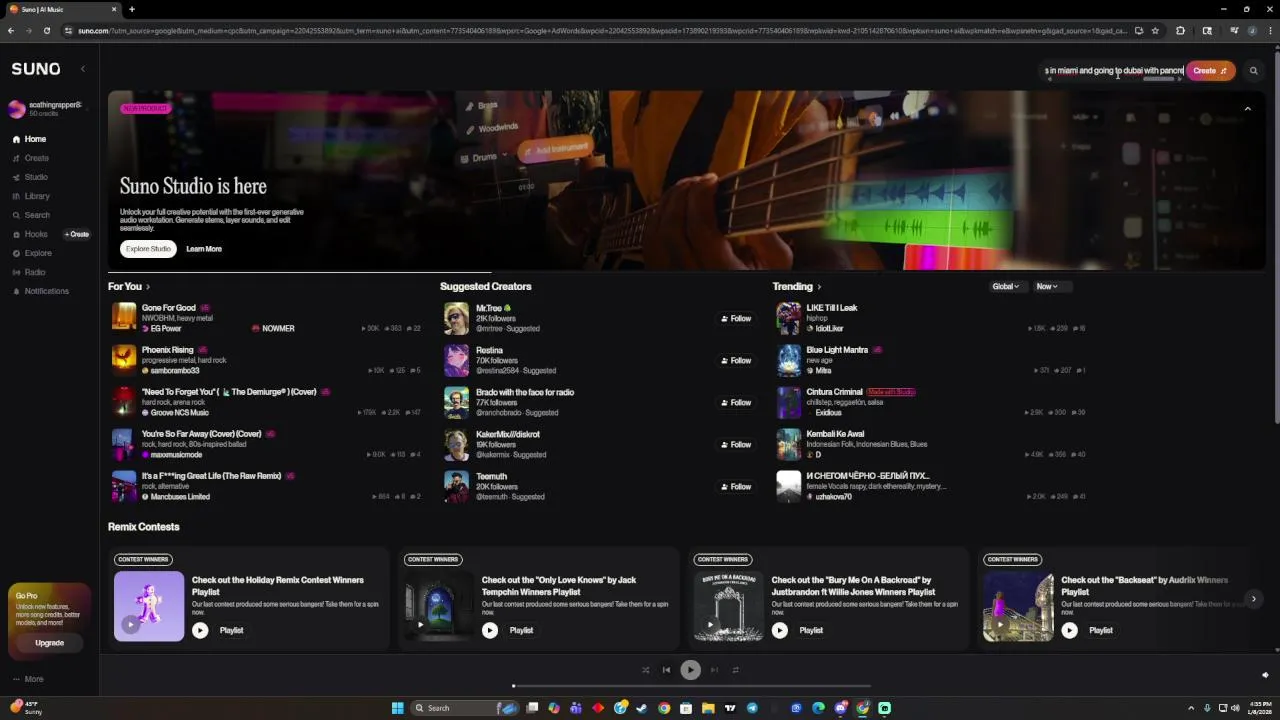
Task: Open the Gone For Good song cover
Action: pos(124,318)
